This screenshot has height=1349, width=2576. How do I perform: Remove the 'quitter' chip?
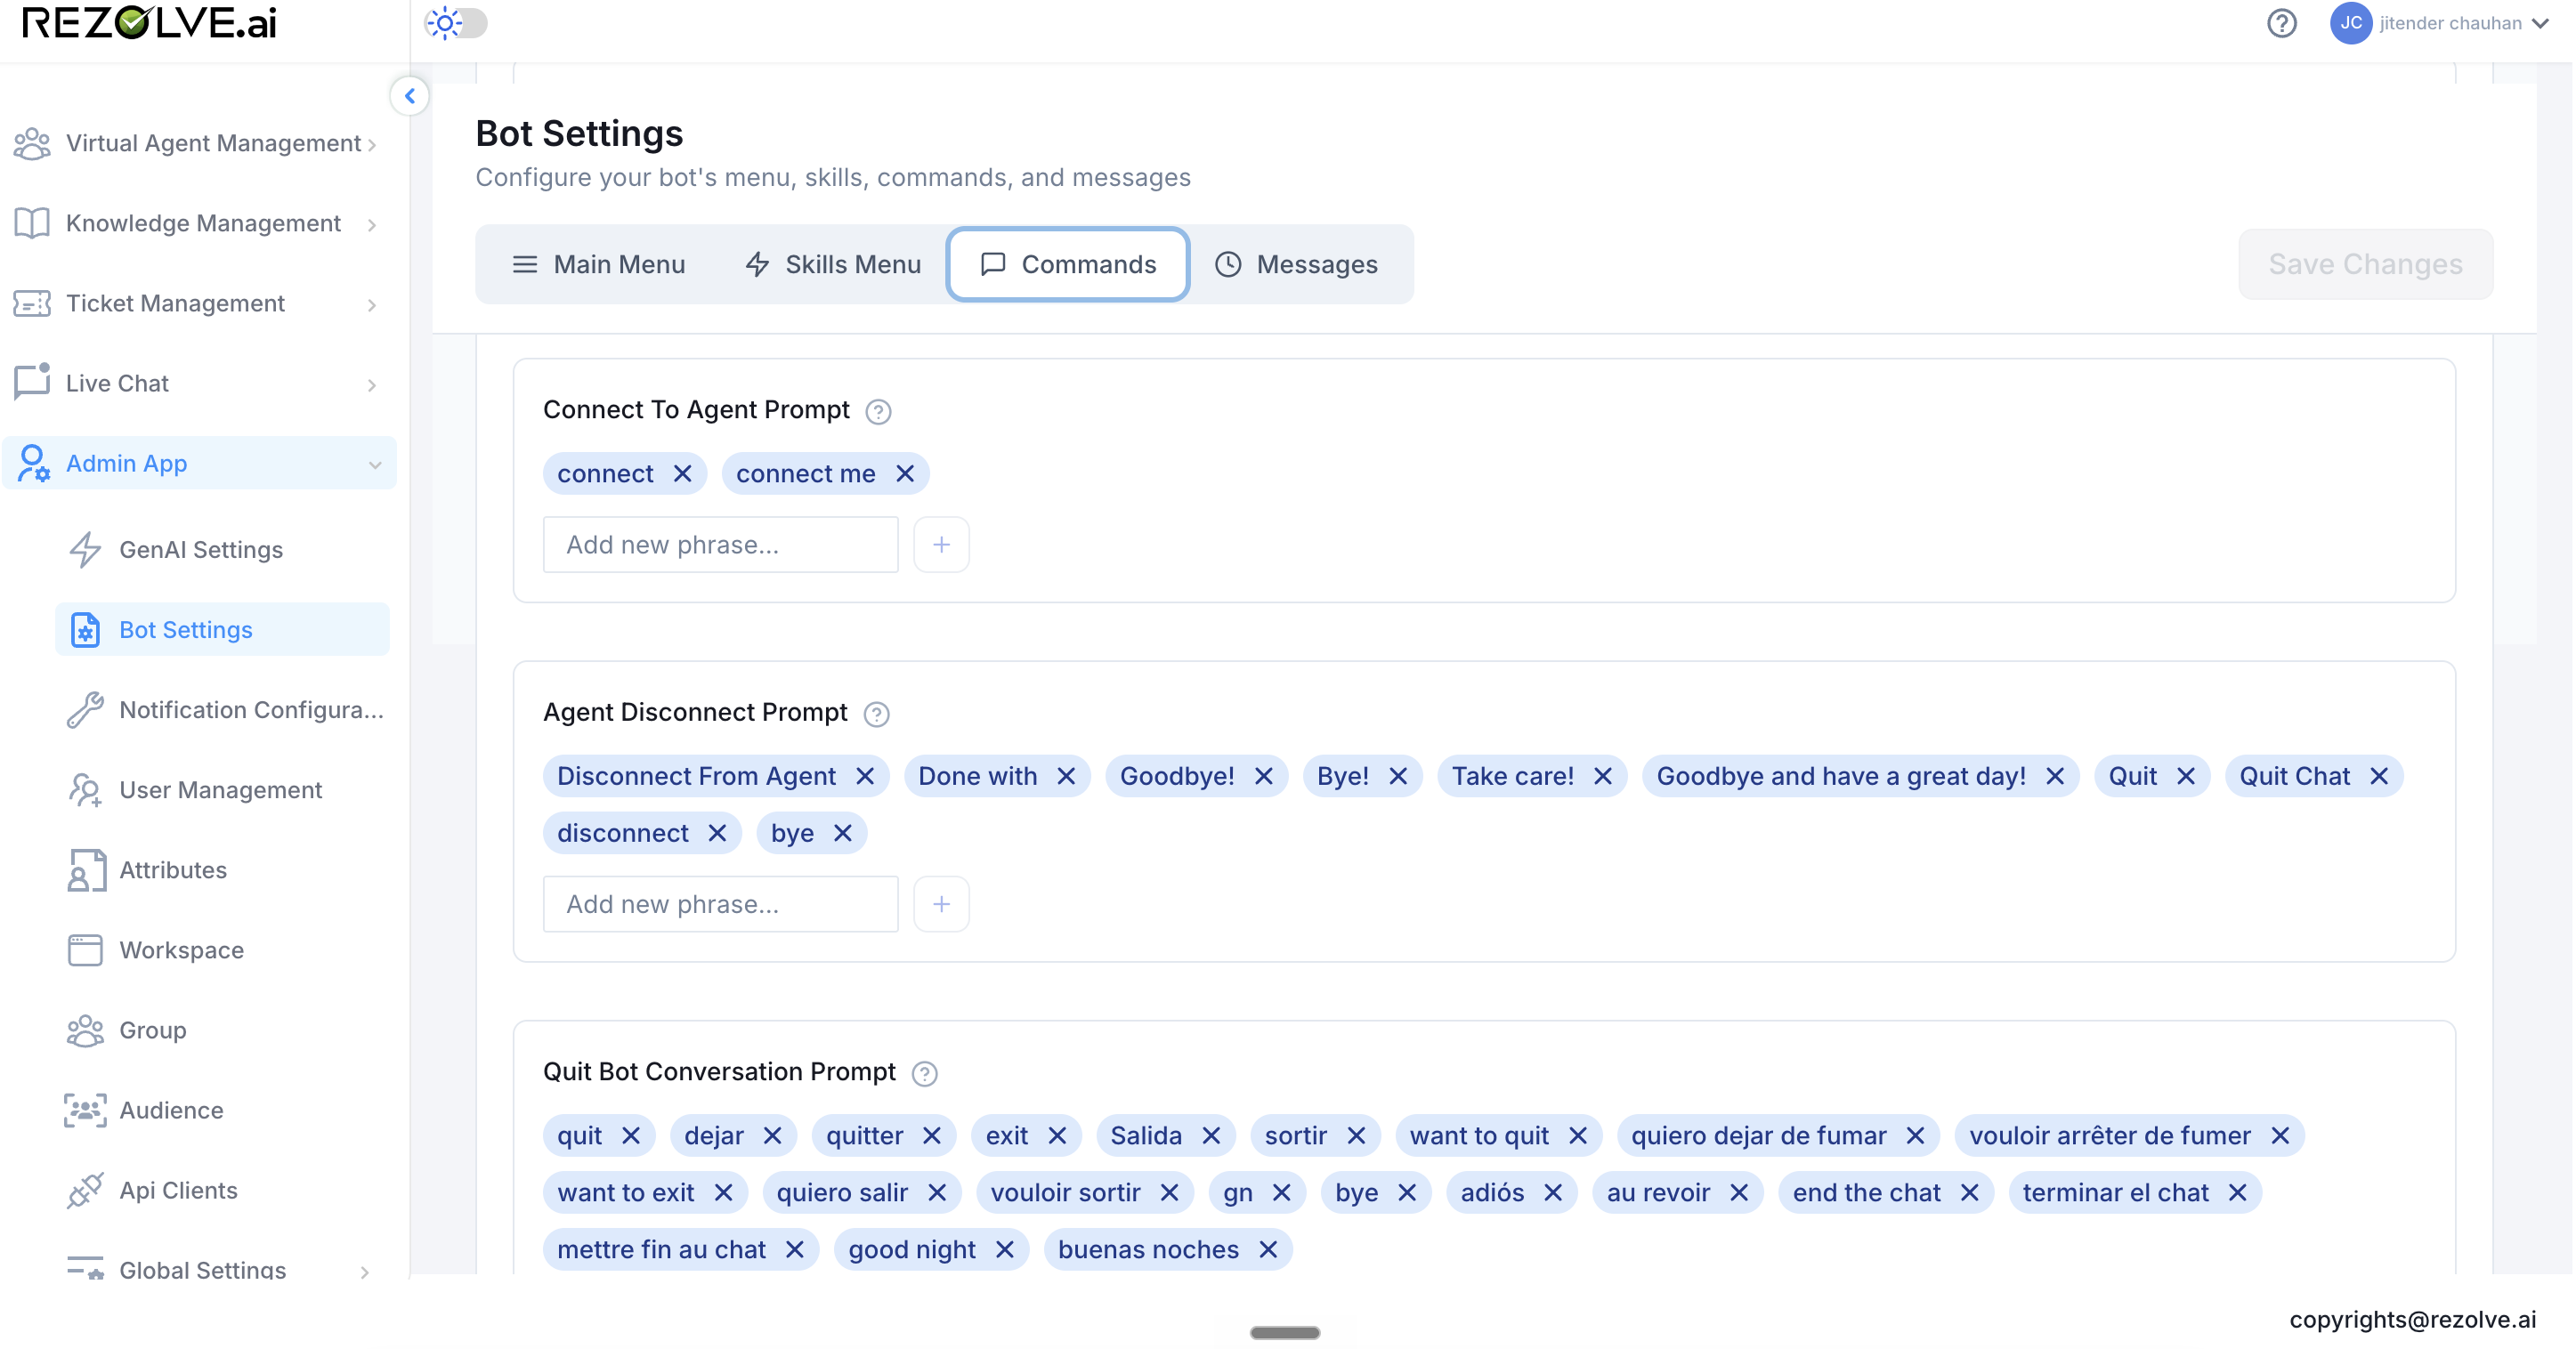pyautogui.click(x=932, y=1135)
